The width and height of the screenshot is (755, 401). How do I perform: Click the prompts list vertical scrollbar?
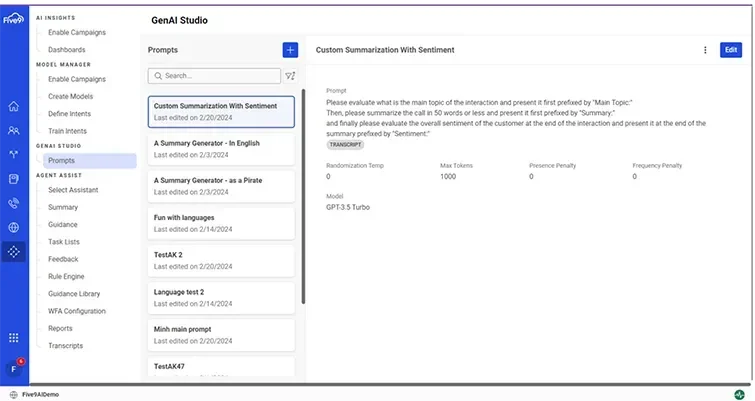(x=303, y=200)
